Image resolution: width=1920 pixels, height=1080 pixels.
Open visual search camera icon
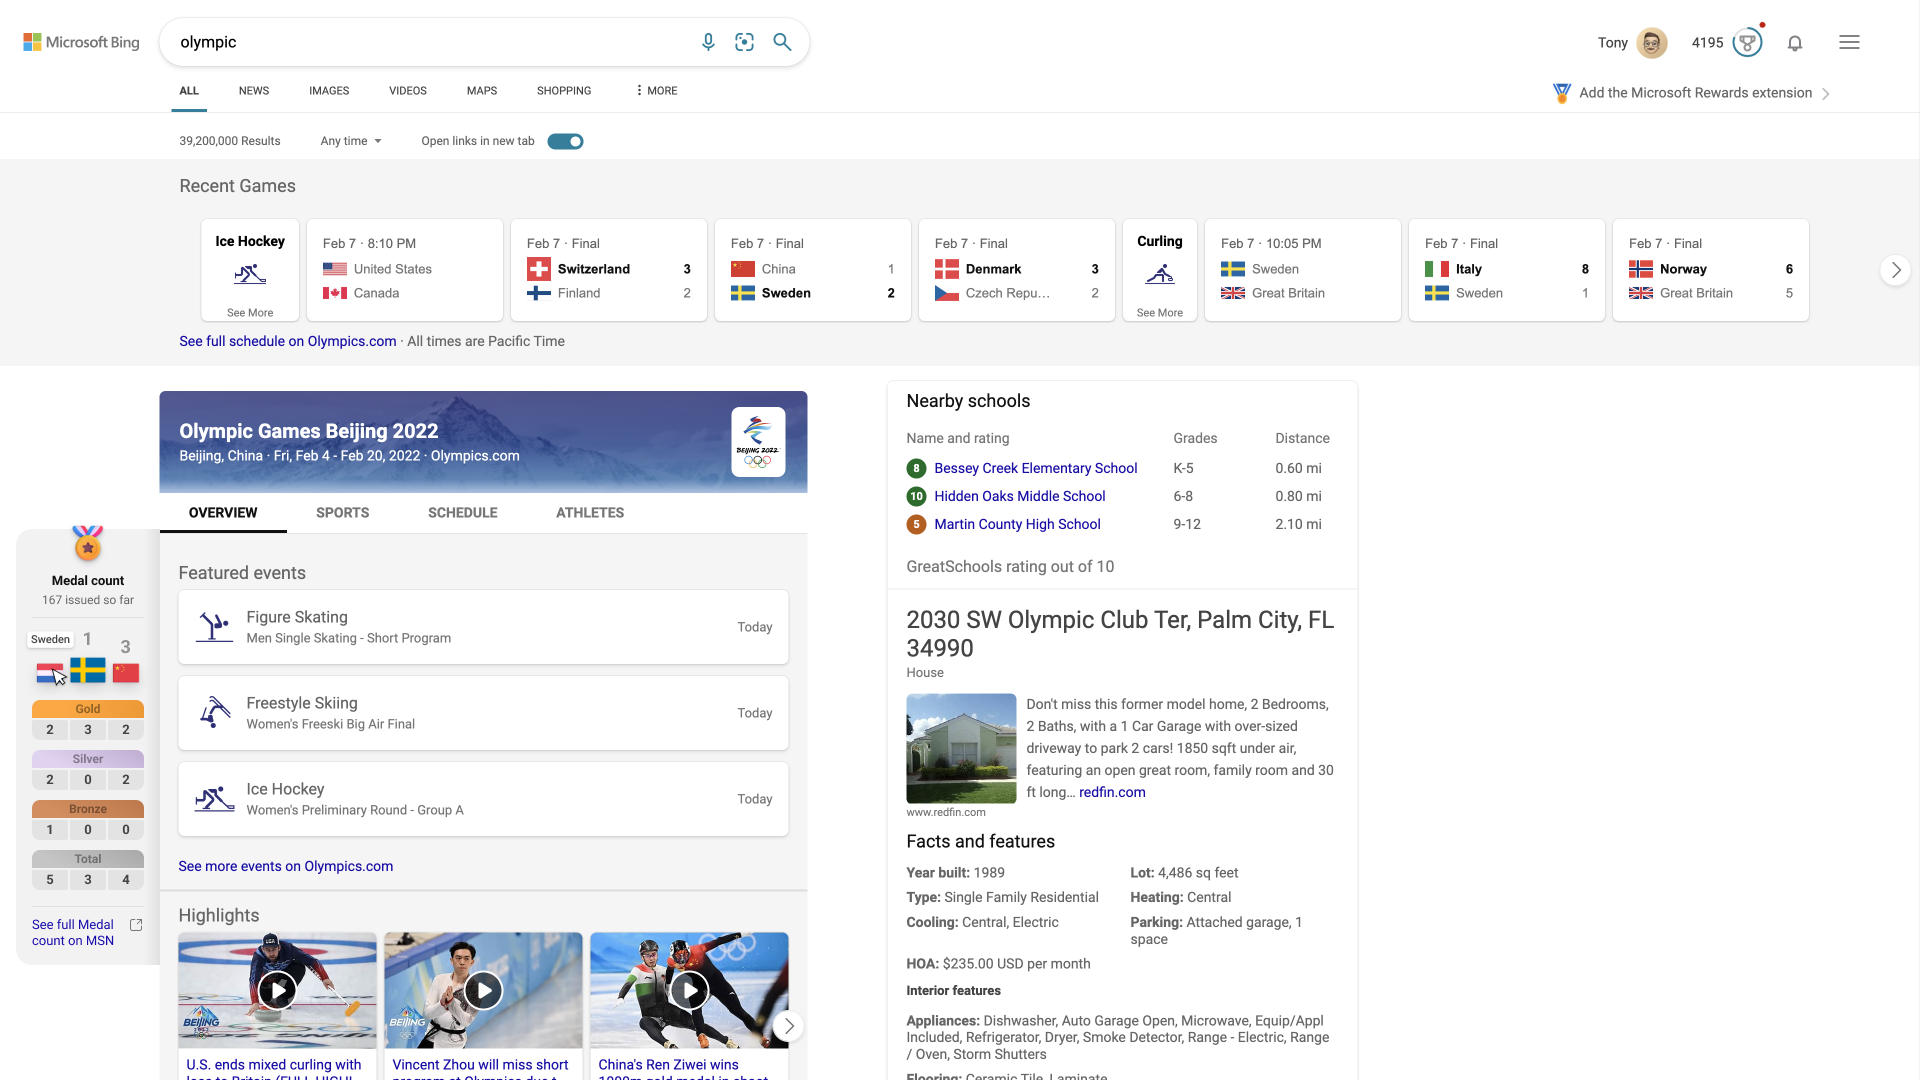(744, 42)
